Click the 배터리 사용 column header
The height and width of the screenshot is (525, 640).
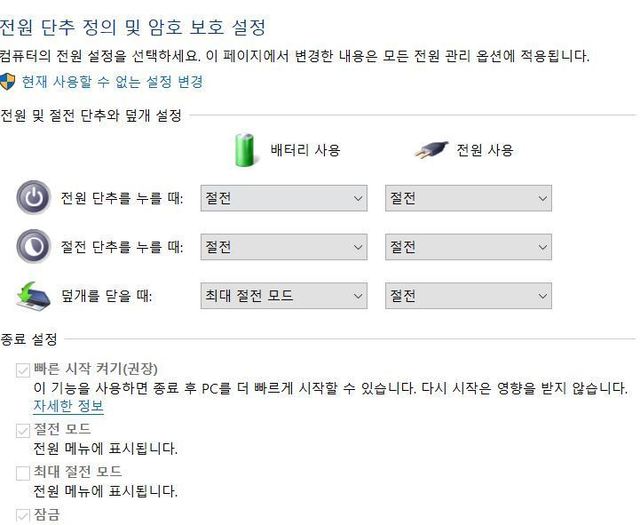click(x=305, y=150)
